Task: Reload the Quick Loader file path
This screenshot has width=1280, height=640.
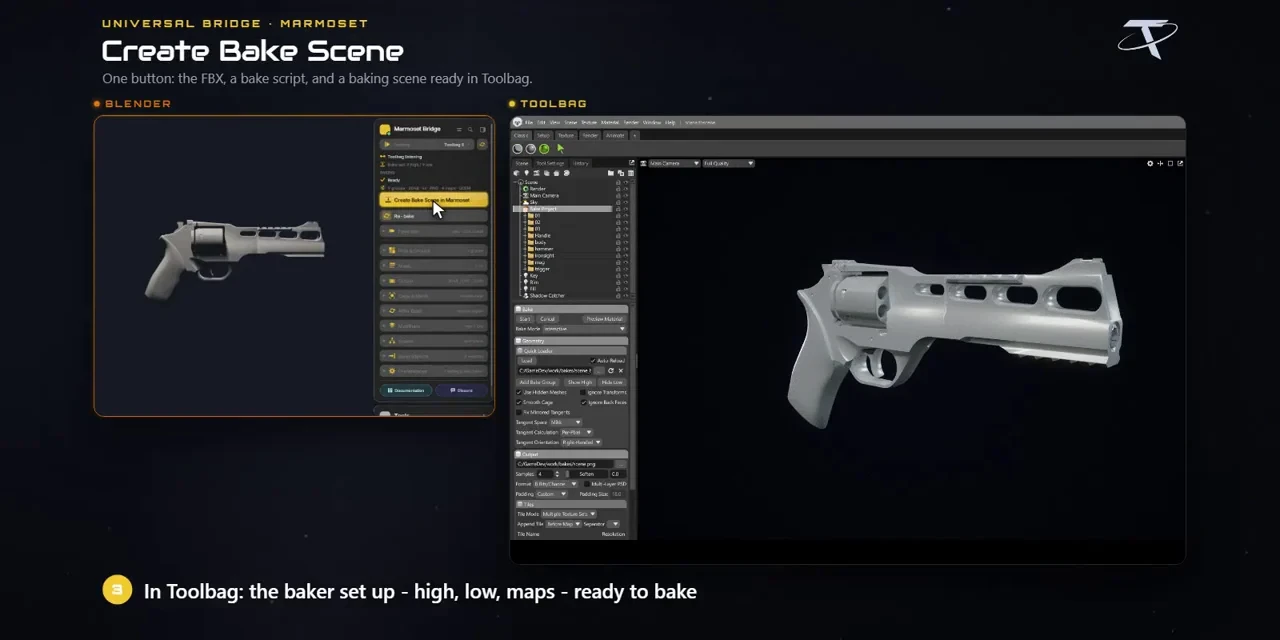Action: (x=610, y=371)
